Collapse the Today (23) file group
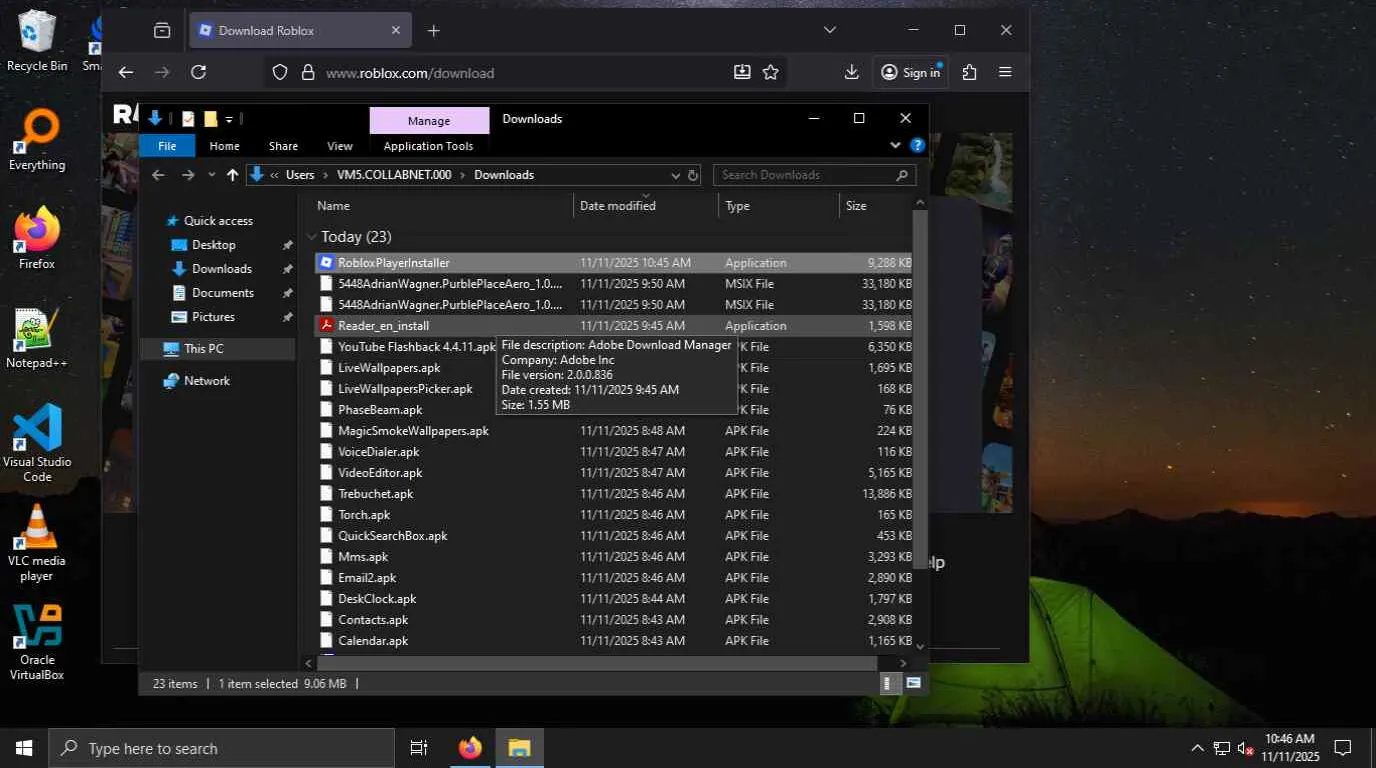The image size is (1376, 768). [x=312, y=237]
